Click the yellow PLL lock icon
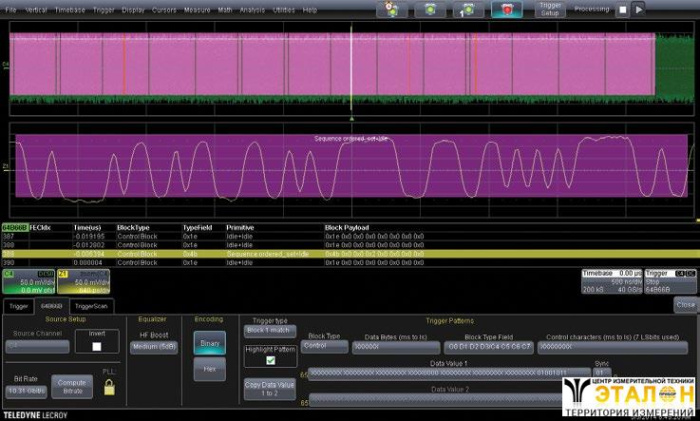The width and height of the screenshot is (700, 421). [x=108, y=386]
